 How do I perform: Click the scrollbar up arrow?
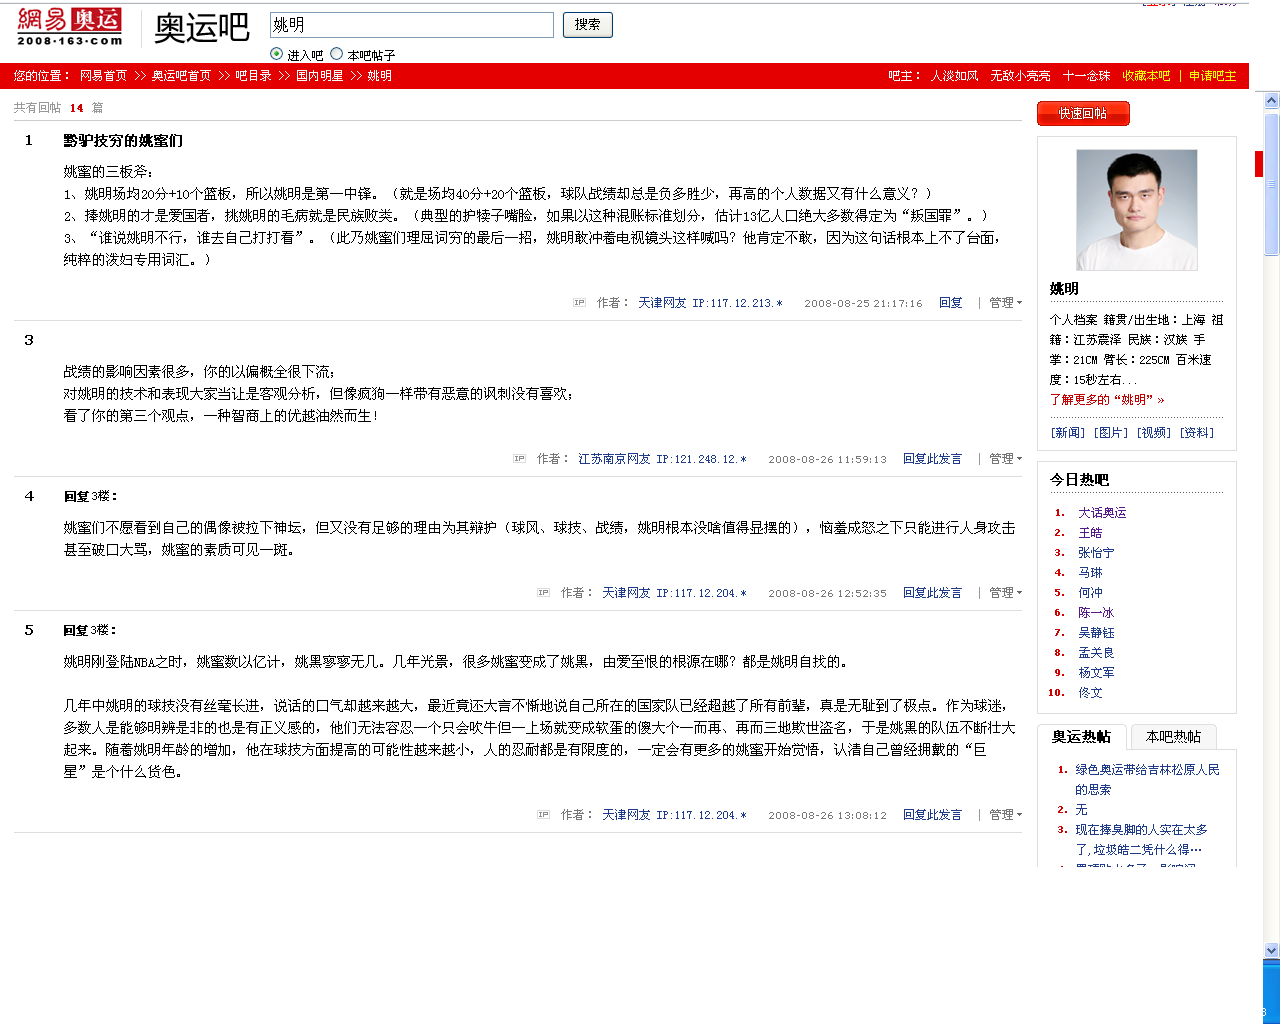[x=1271, y=101]
